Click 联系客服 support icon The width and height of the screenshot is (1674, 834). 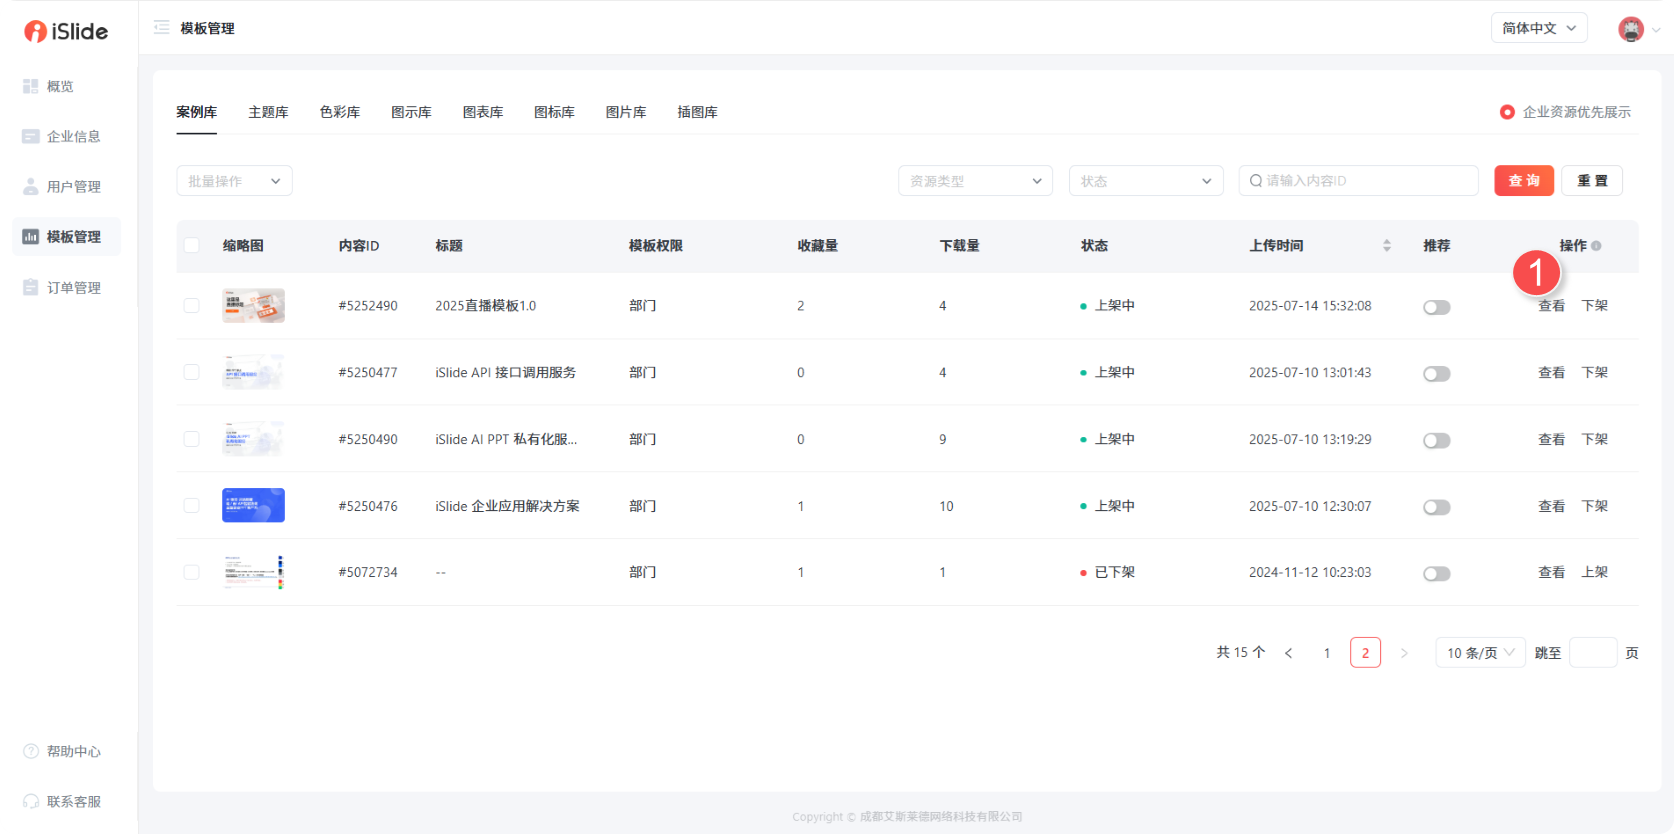tap(31, 802)
